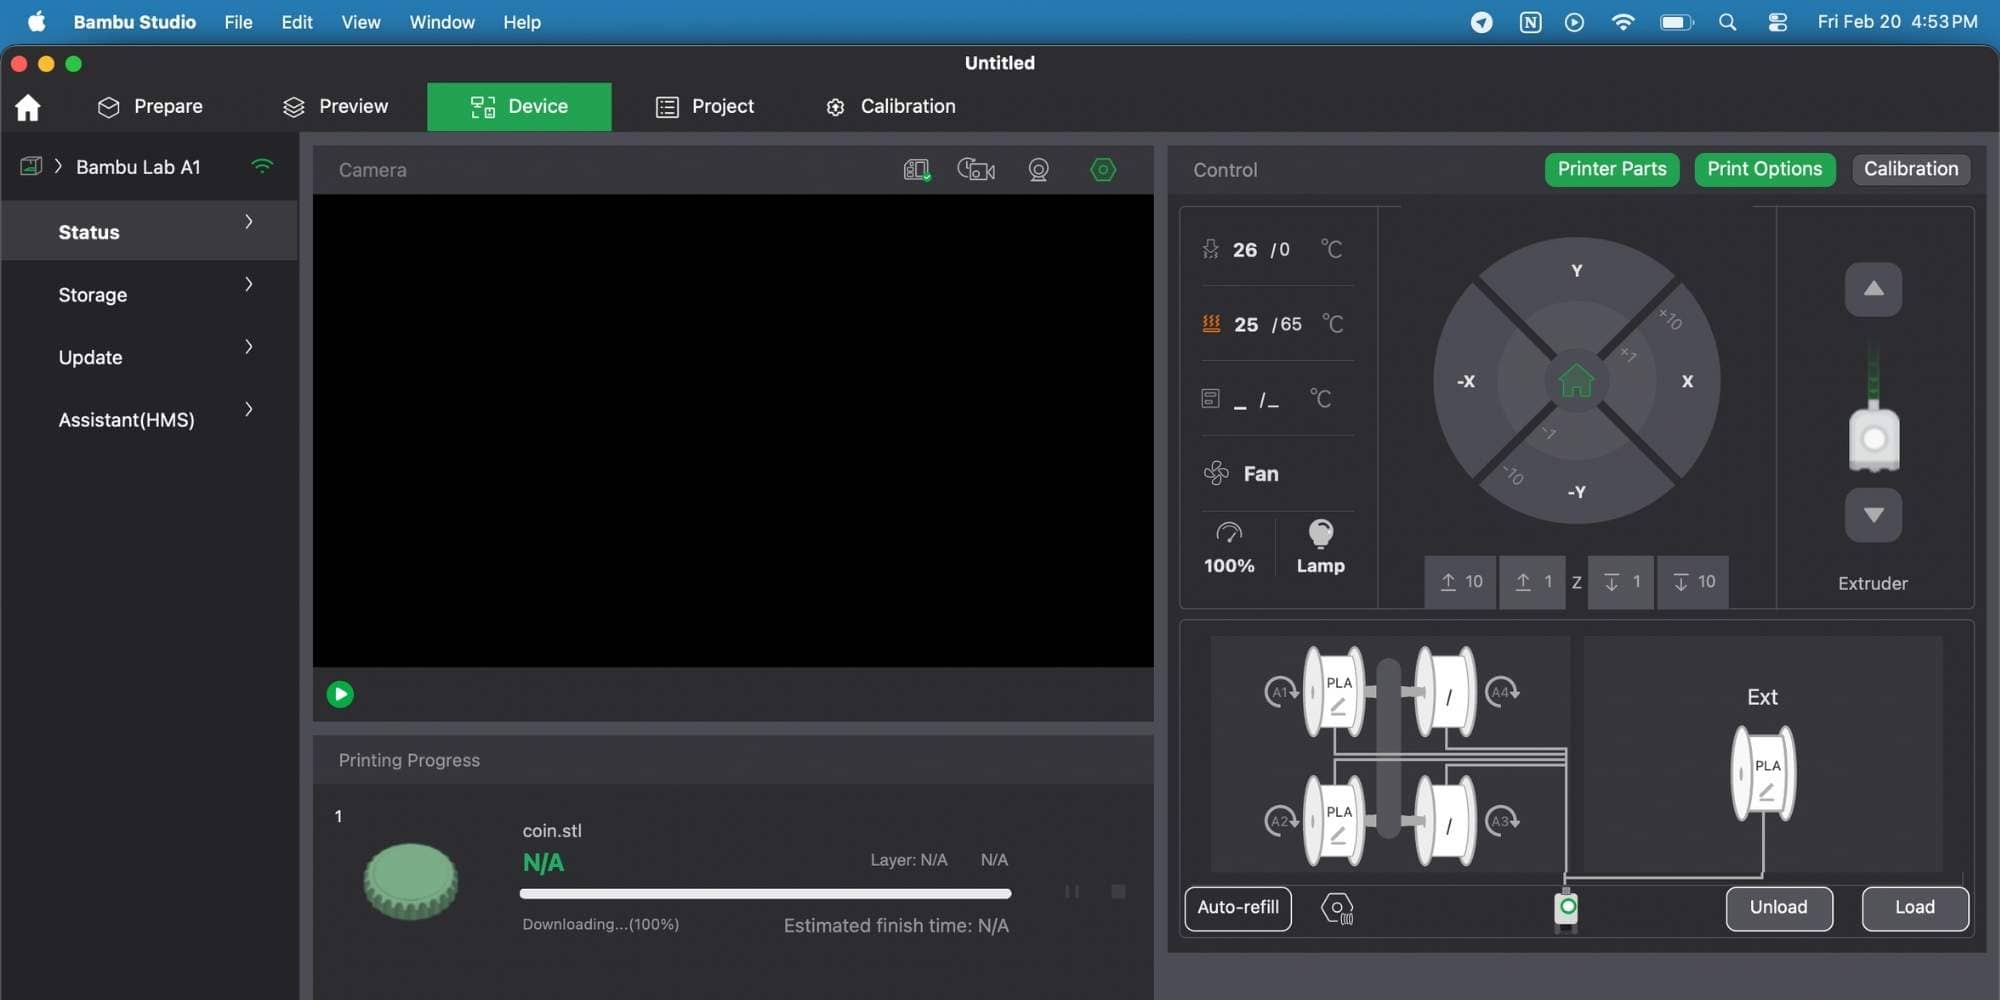Switch to the Project tab
The width and height of the screenshot is (2000, 1000).
coord(705,107)
